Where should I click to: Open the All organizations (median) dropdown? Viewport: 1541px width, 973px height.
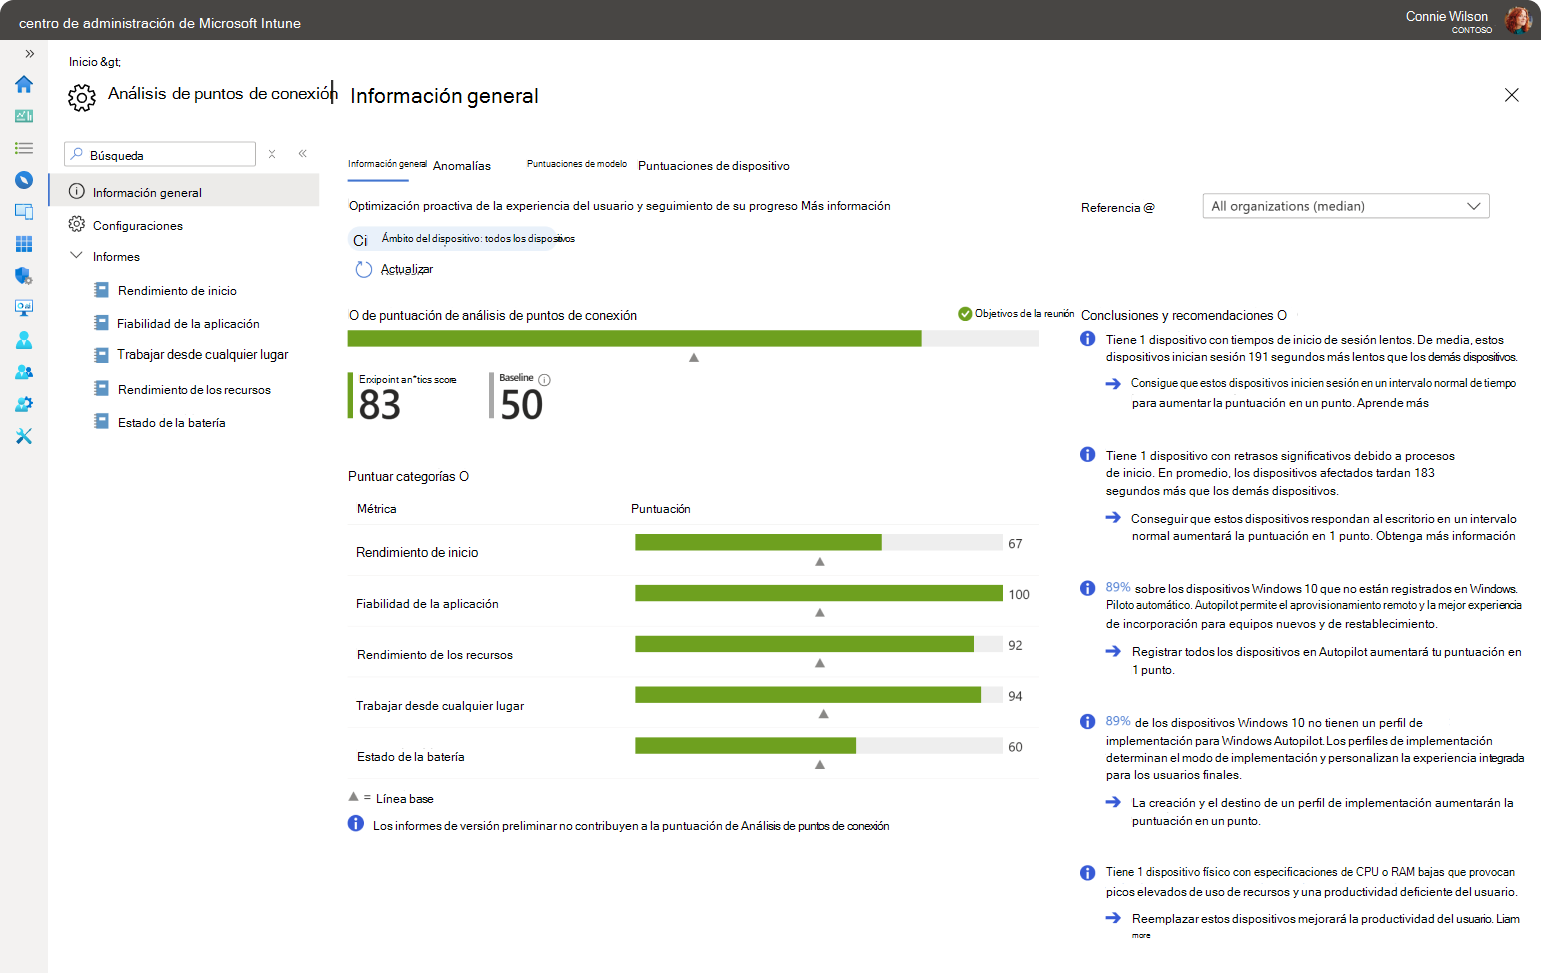pyautogui.click(x=1345, y=206)
